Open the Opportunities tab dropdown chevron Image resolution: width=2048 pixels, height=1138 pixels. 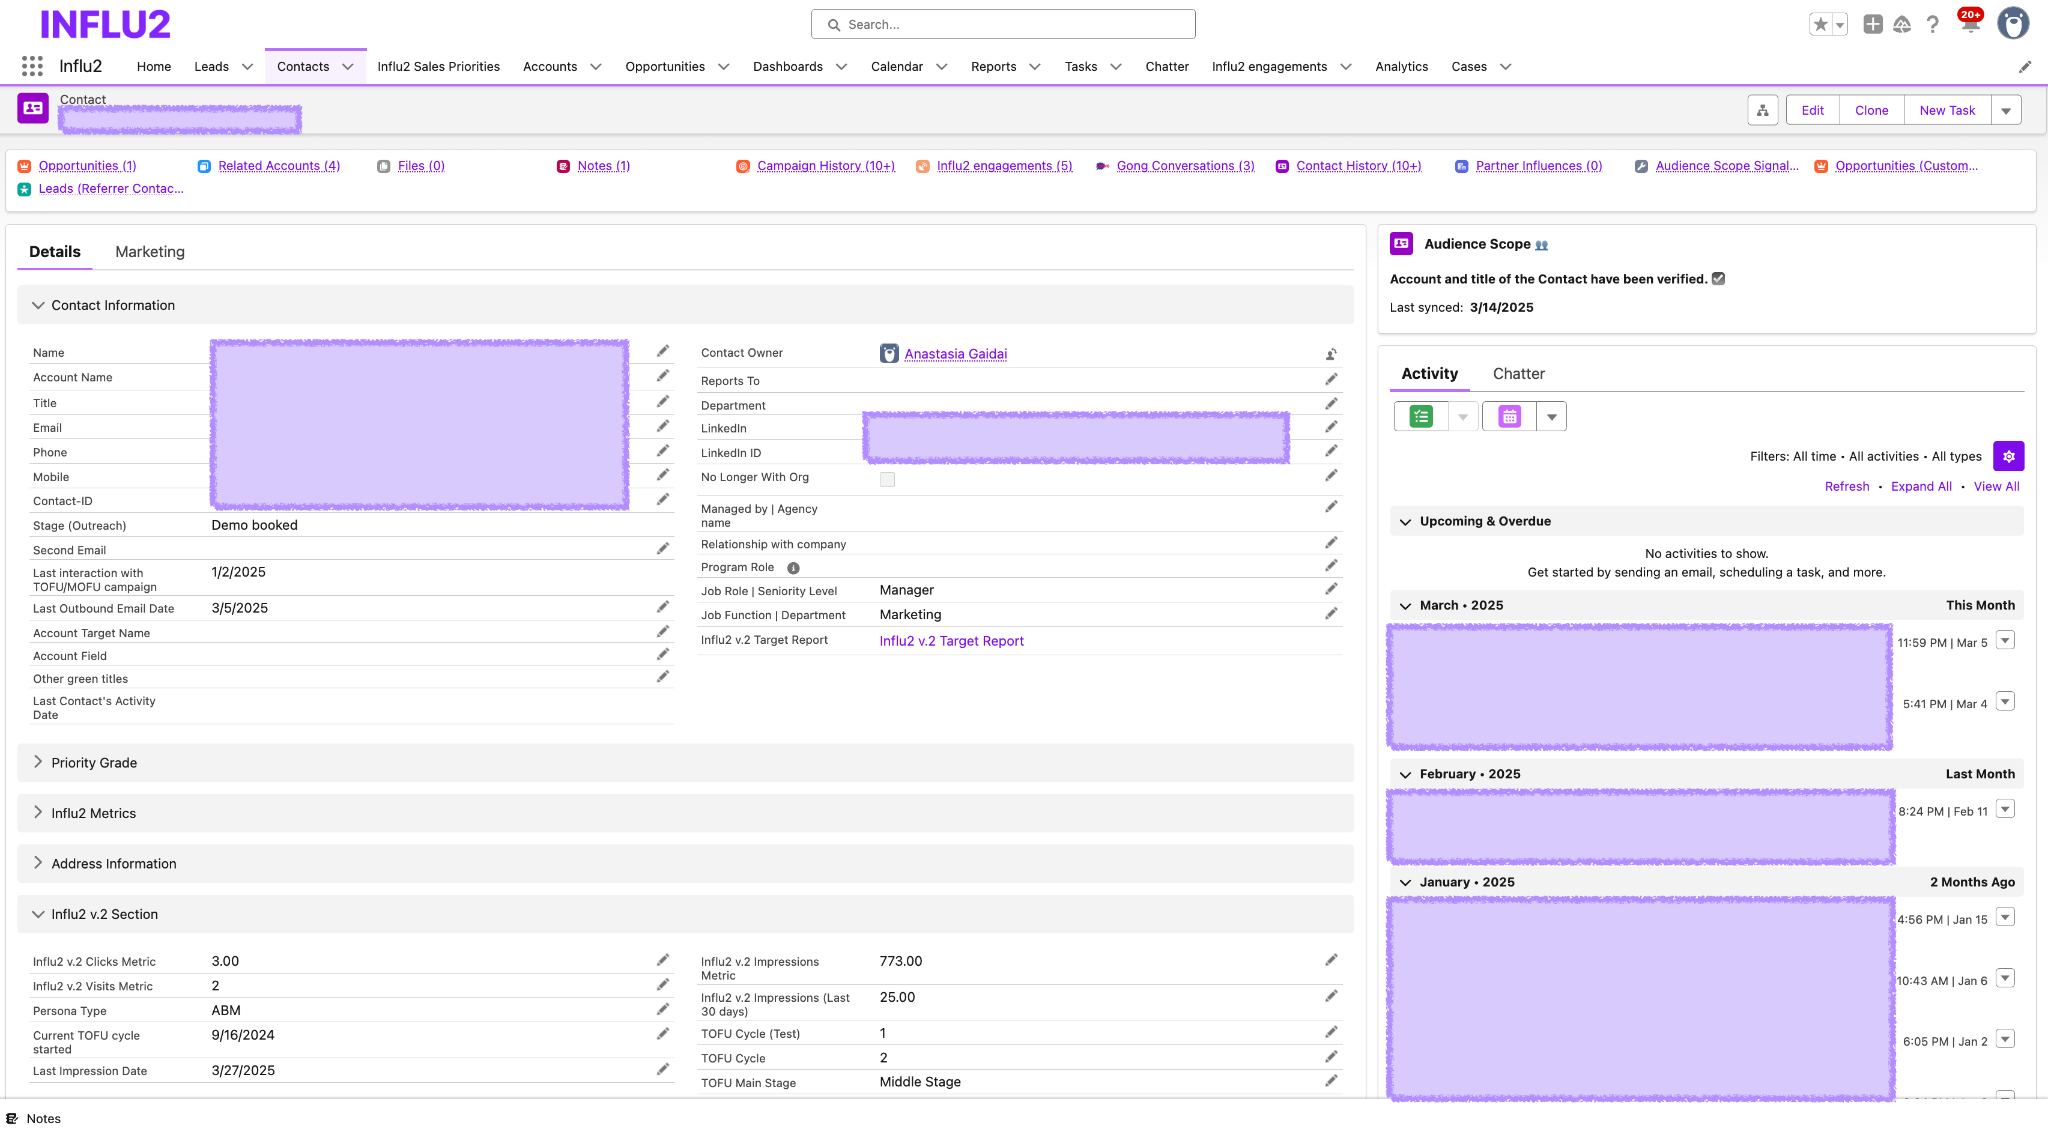pyautogui.click(x=724, y=67)
